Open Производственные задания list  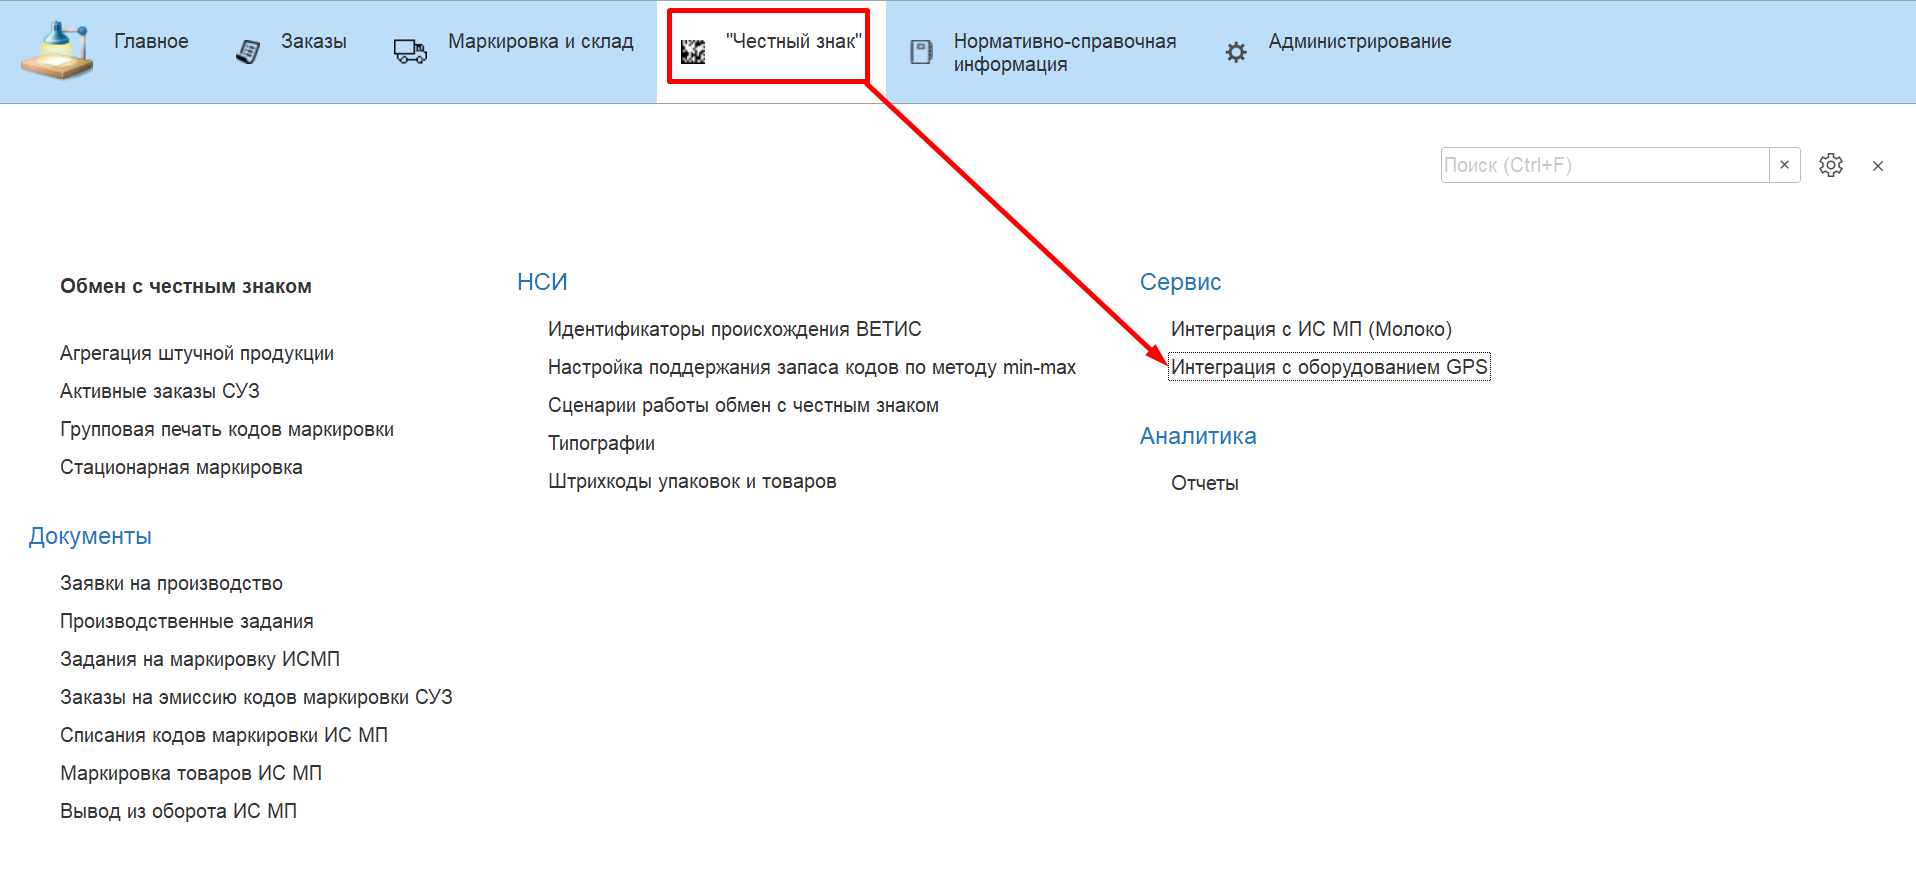pos(187,621)
